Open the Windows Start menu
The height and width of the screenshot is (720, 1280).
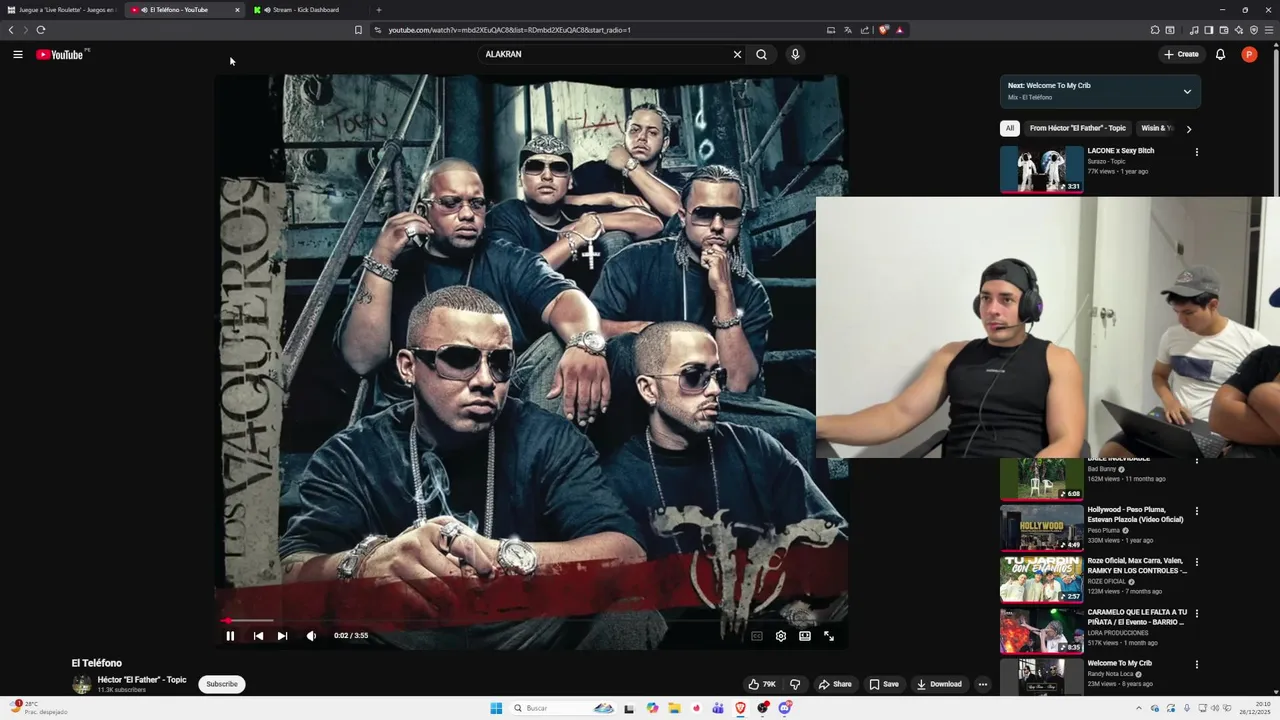[x=496, y=708]
